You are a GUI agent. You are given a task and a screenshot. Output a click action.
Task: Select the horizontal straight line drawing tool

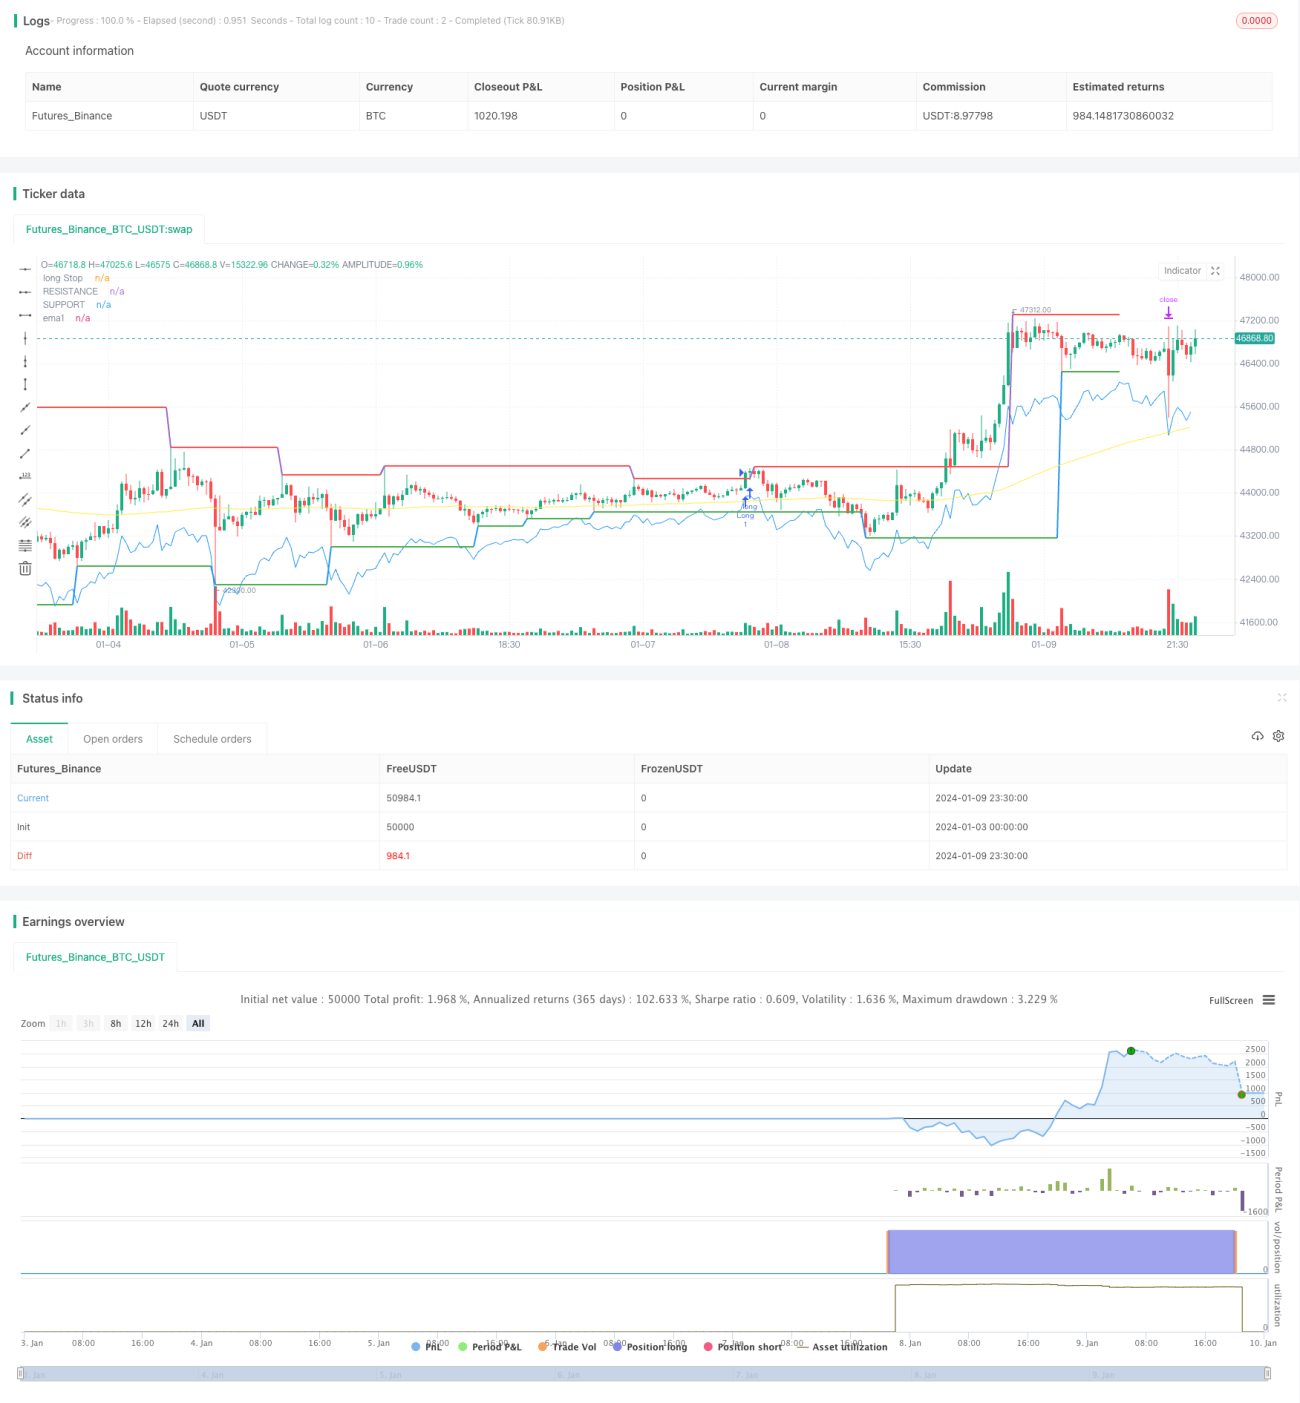click(25, 269)
